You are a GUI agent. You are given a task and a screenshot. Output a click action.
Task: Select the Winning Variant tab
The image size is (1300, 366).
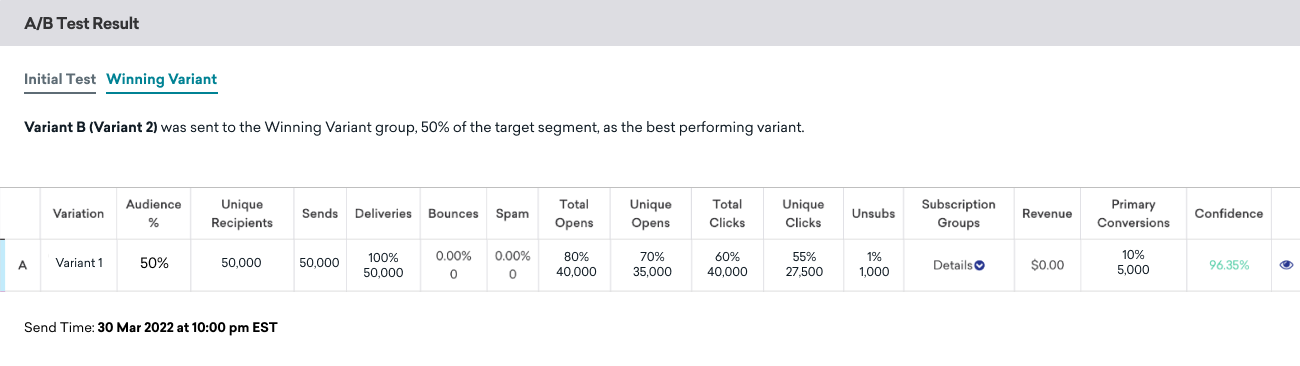coord(162,79)
